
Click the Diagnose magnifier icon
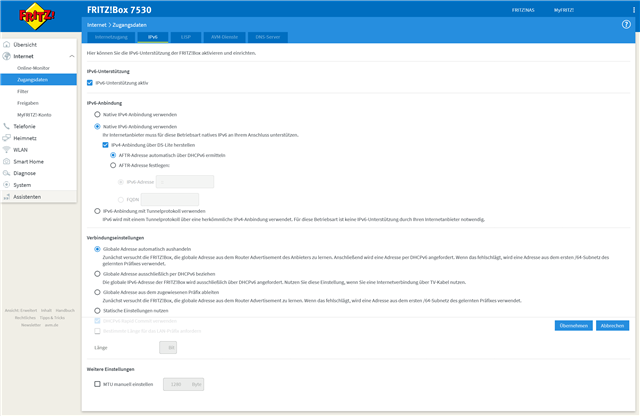pos(7,173)
